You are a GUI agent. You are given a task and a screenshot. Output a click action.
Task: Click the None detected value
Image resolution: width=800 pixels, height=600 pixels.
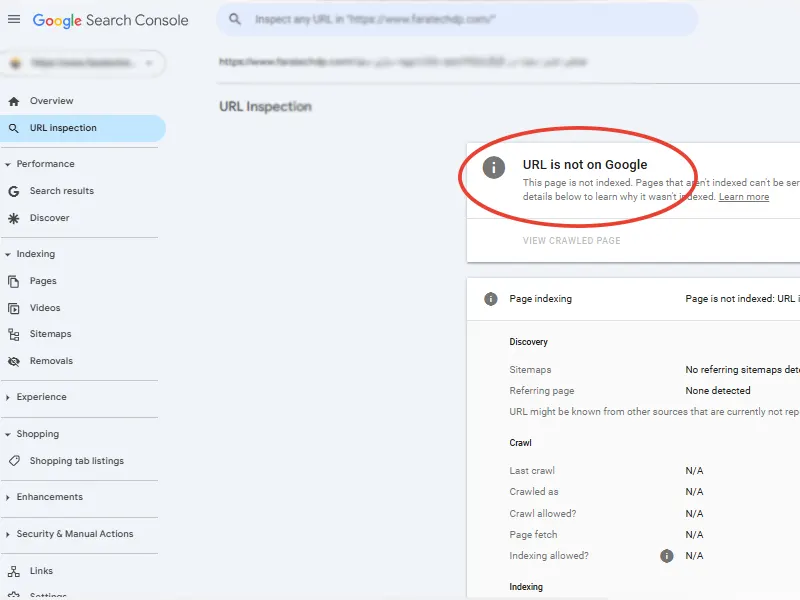[718, 391]
